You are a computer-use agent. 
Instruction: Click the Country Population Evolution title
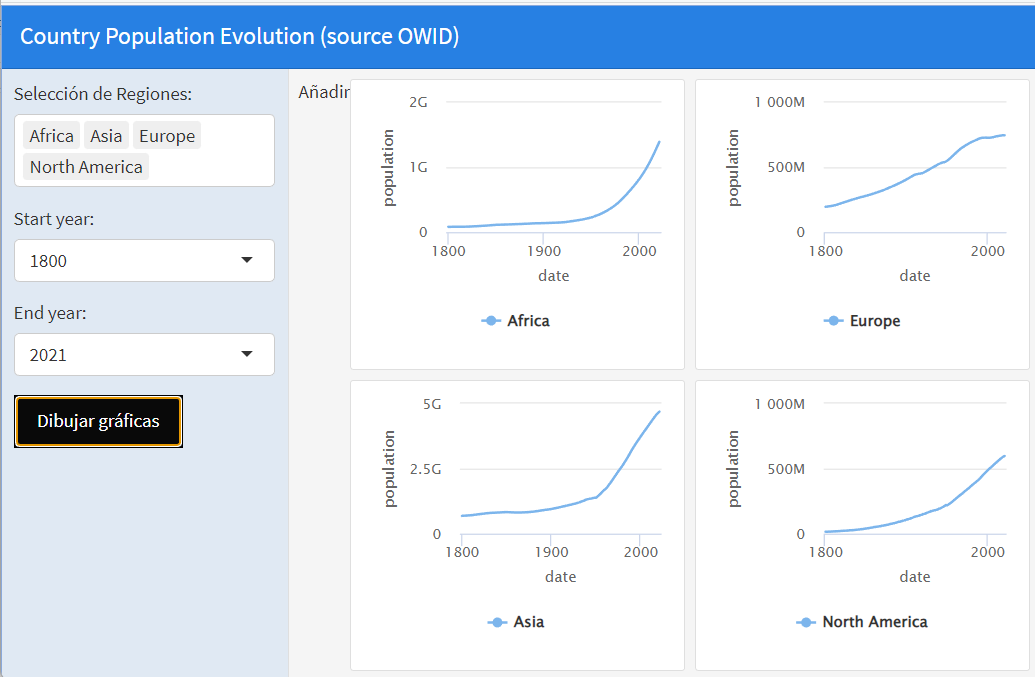coord(240,36)
